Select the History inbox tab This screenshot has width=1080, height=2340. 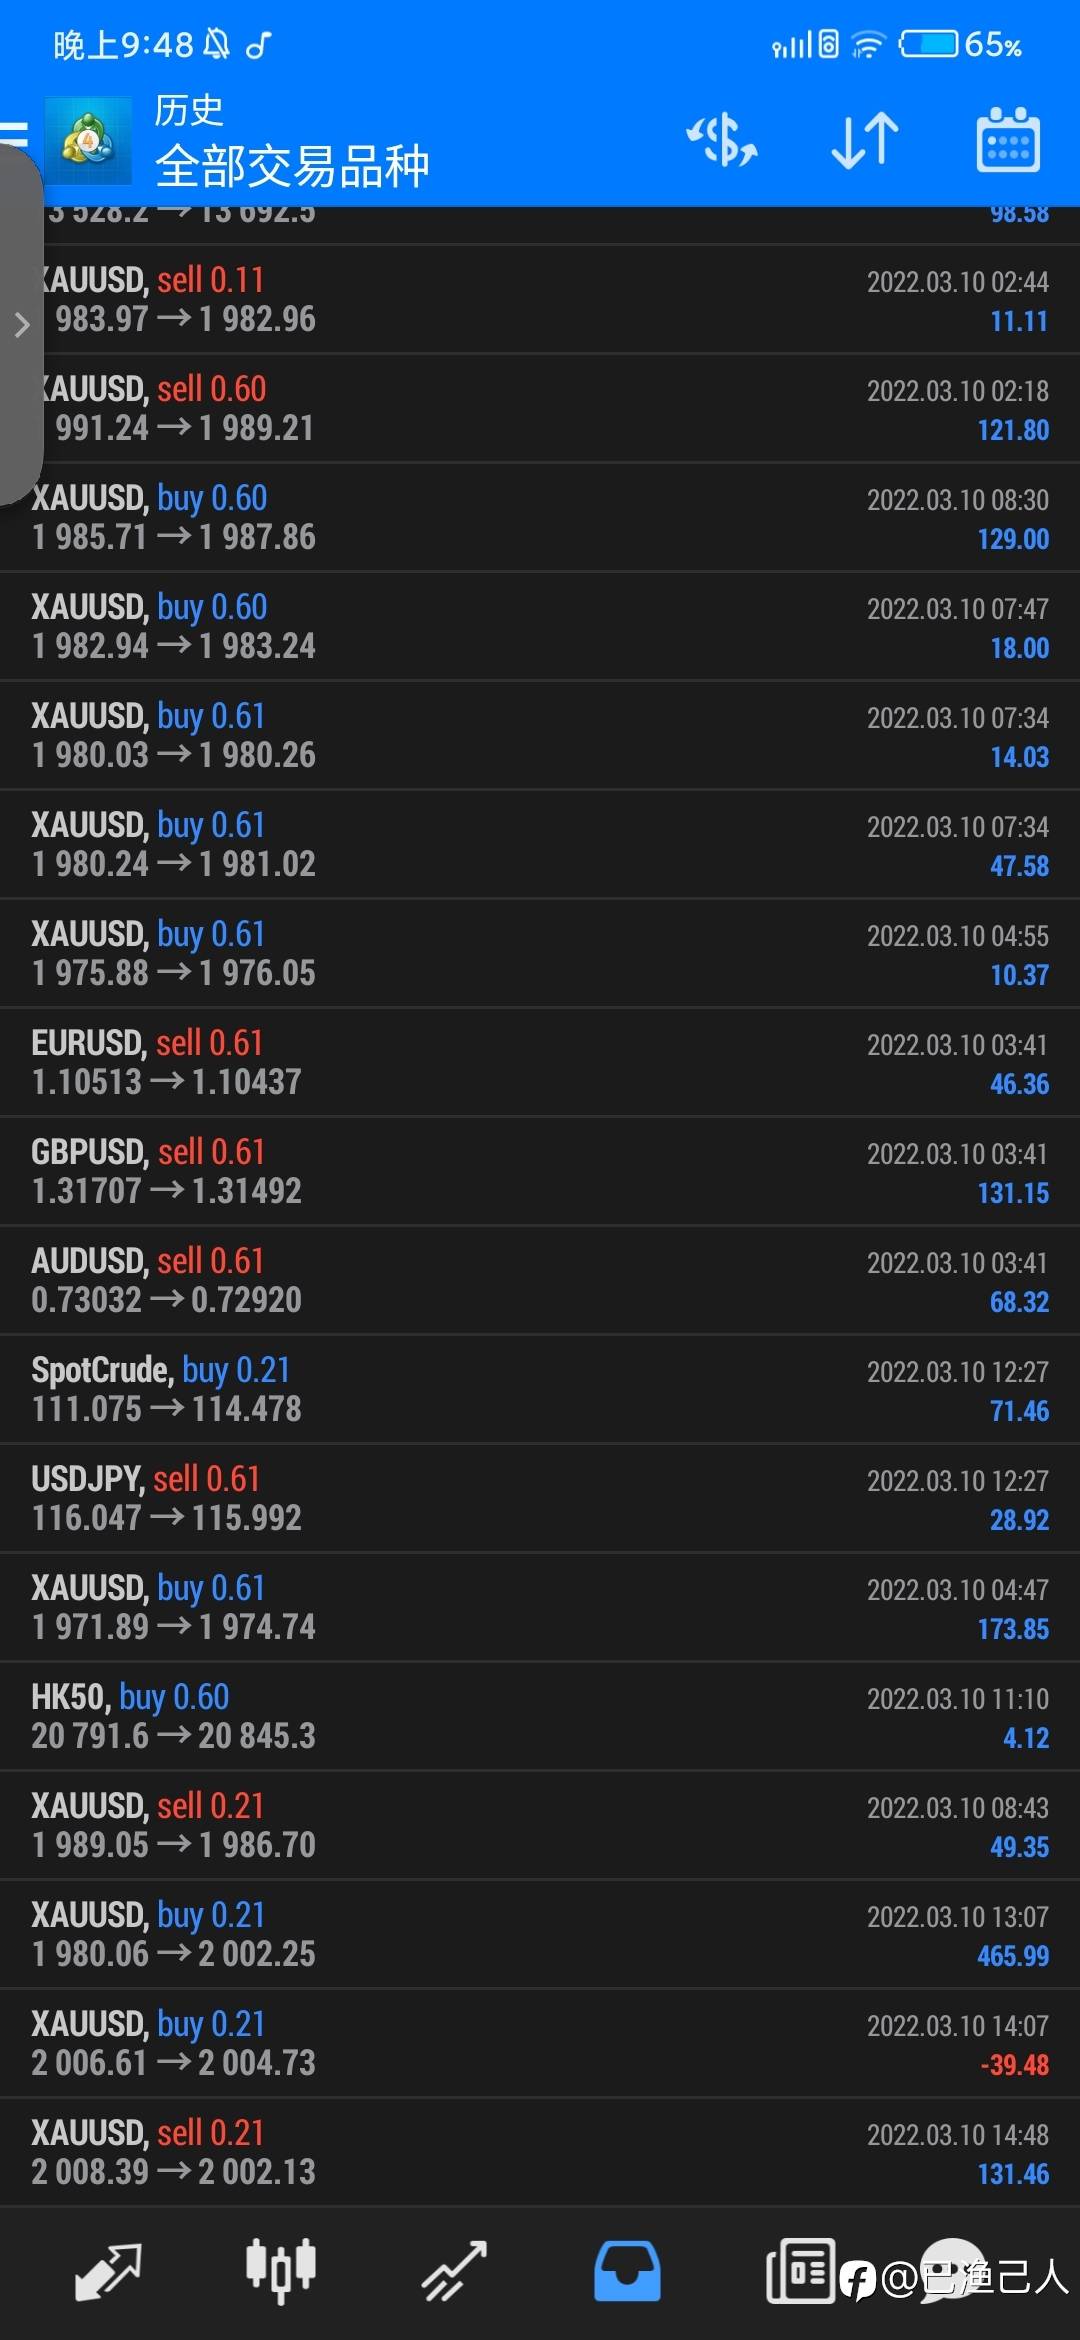coord(627,2270)
